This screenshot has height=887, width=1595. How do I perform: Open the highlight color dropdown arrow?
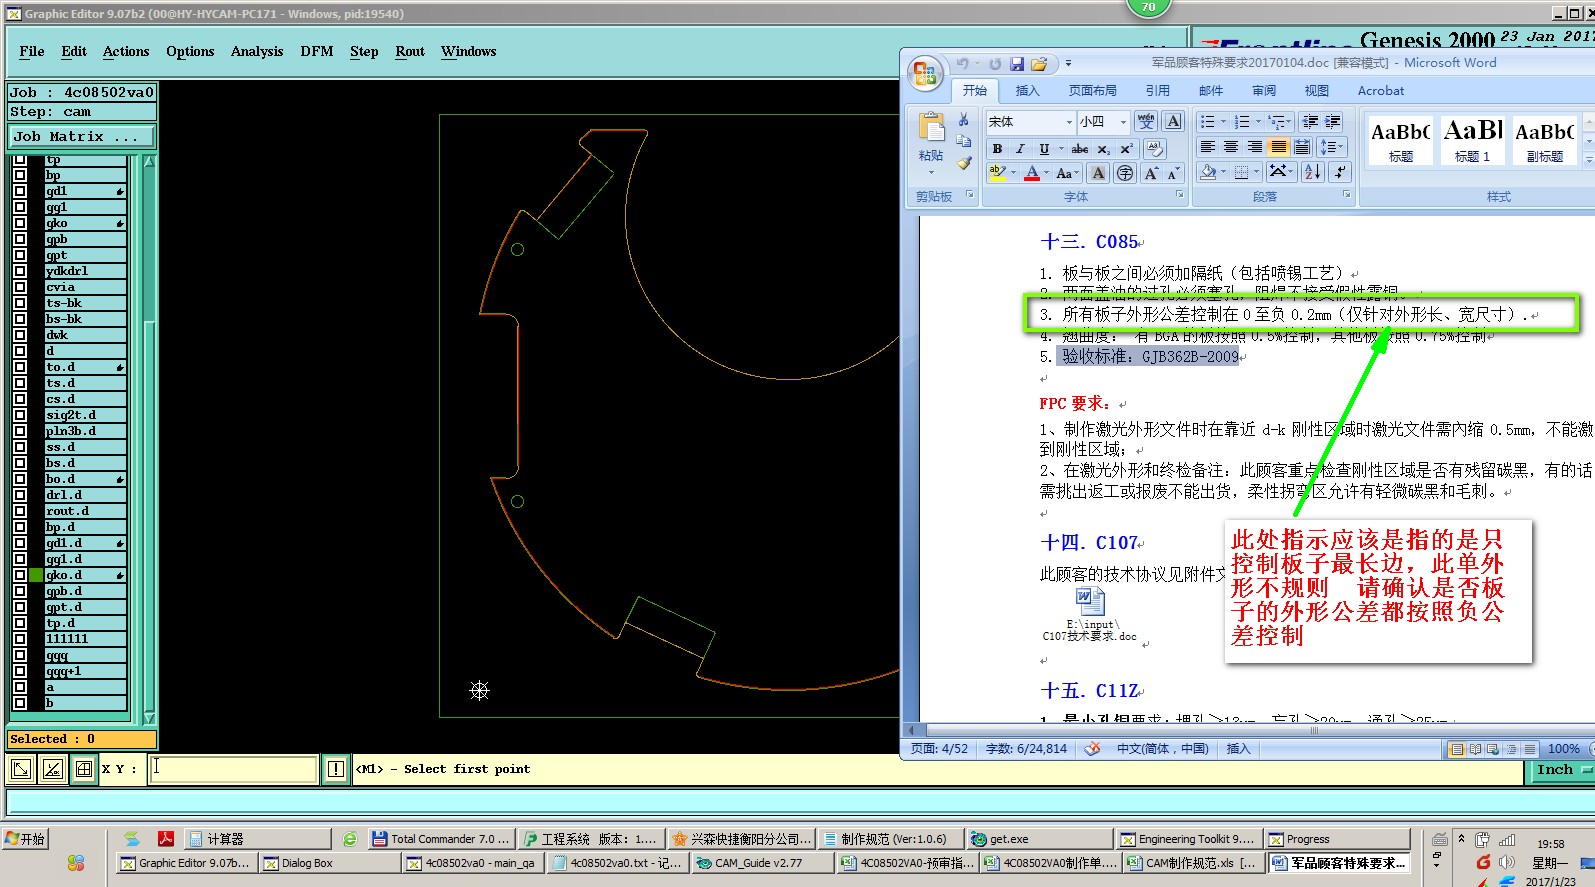[1012, 173]
